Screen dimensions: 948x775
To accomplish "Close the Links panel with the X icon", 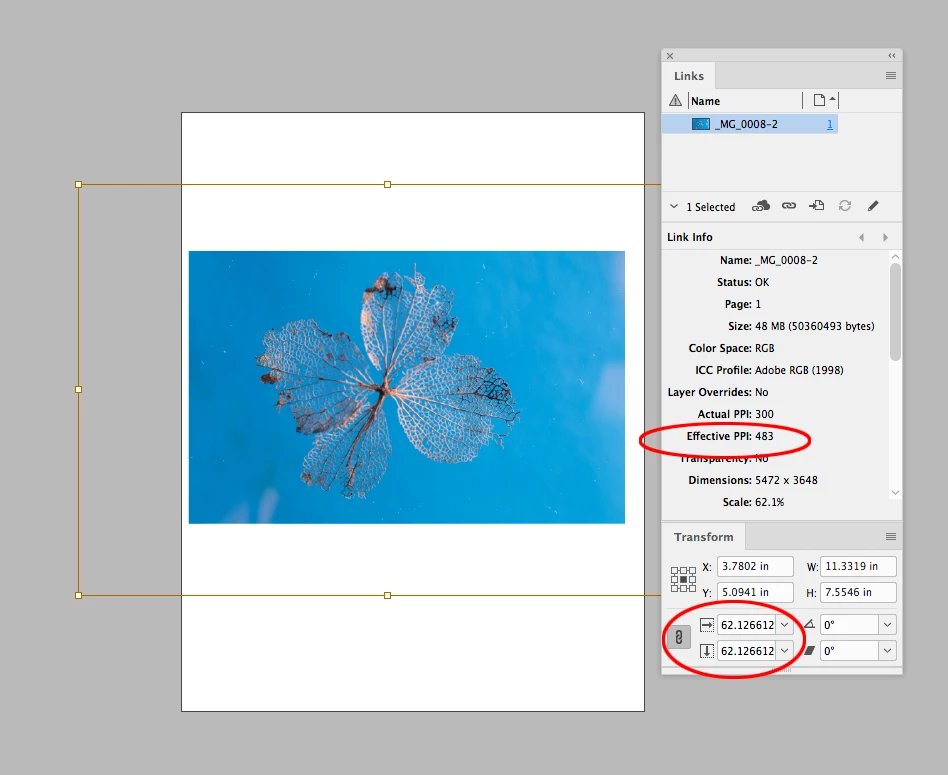I will click(x=670, y=56).
